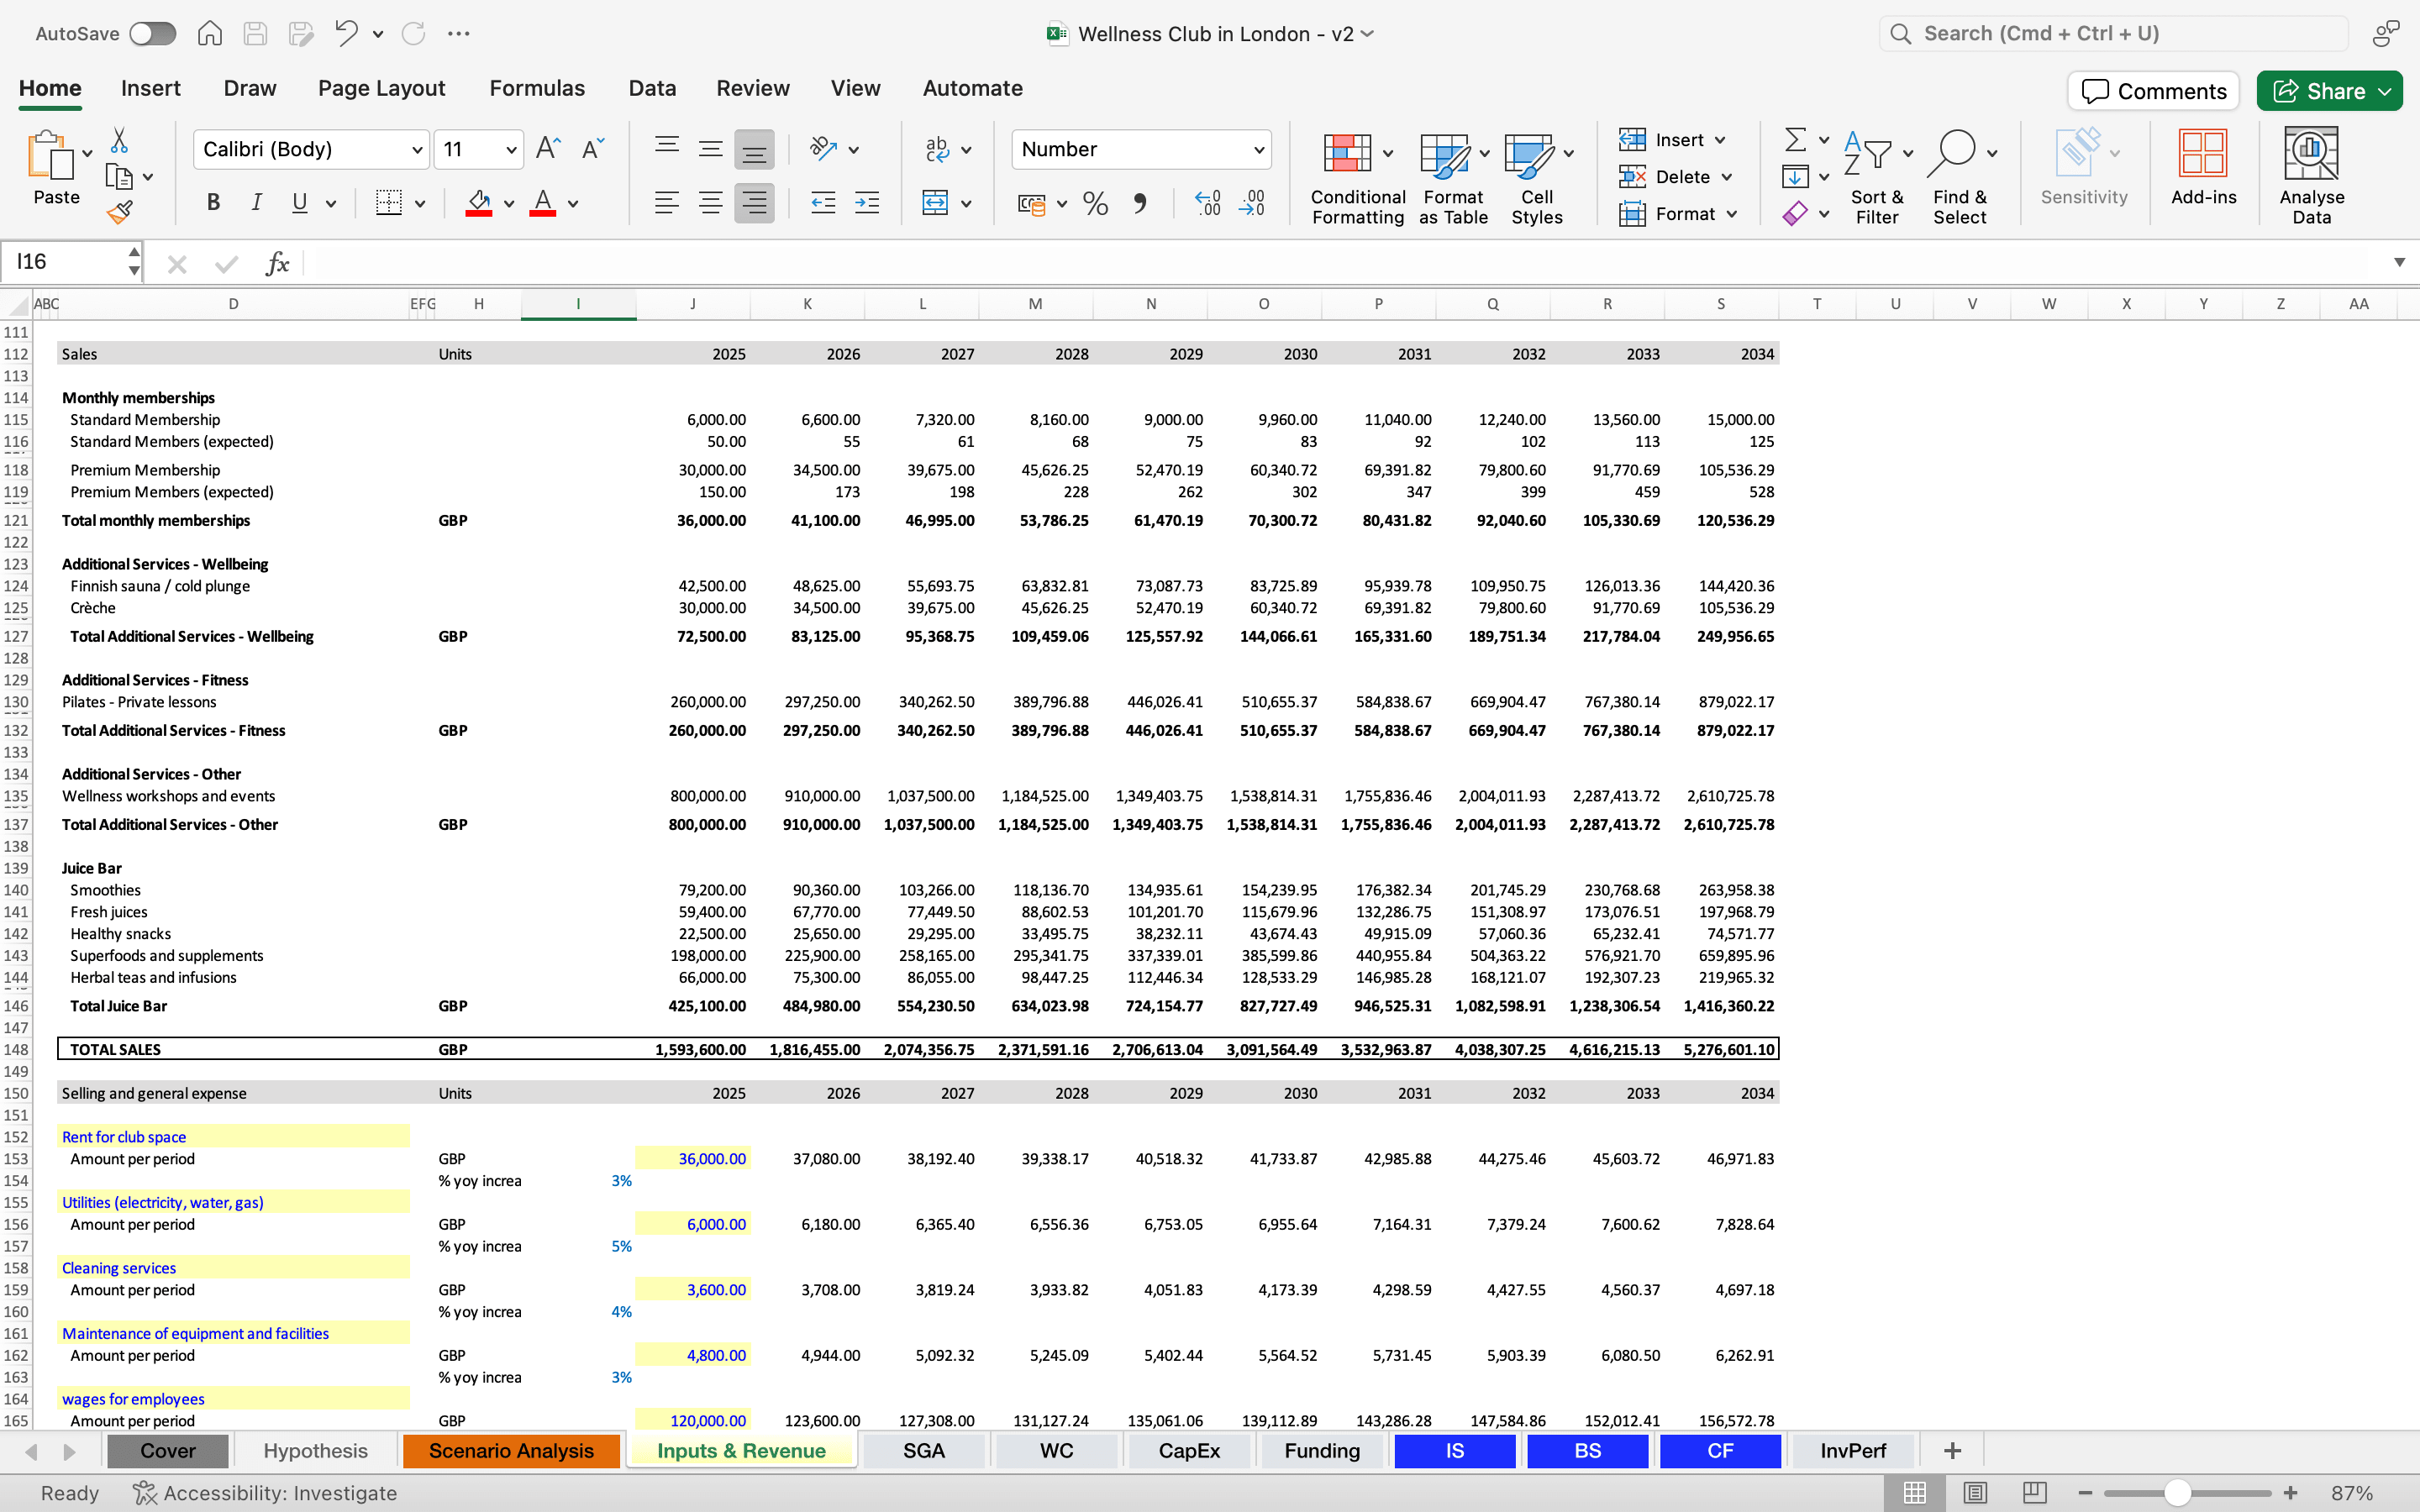Viewport: 2420px width, 1512px height.
Task: Click the Increase Decimal icon
Action: point(1208,204)
